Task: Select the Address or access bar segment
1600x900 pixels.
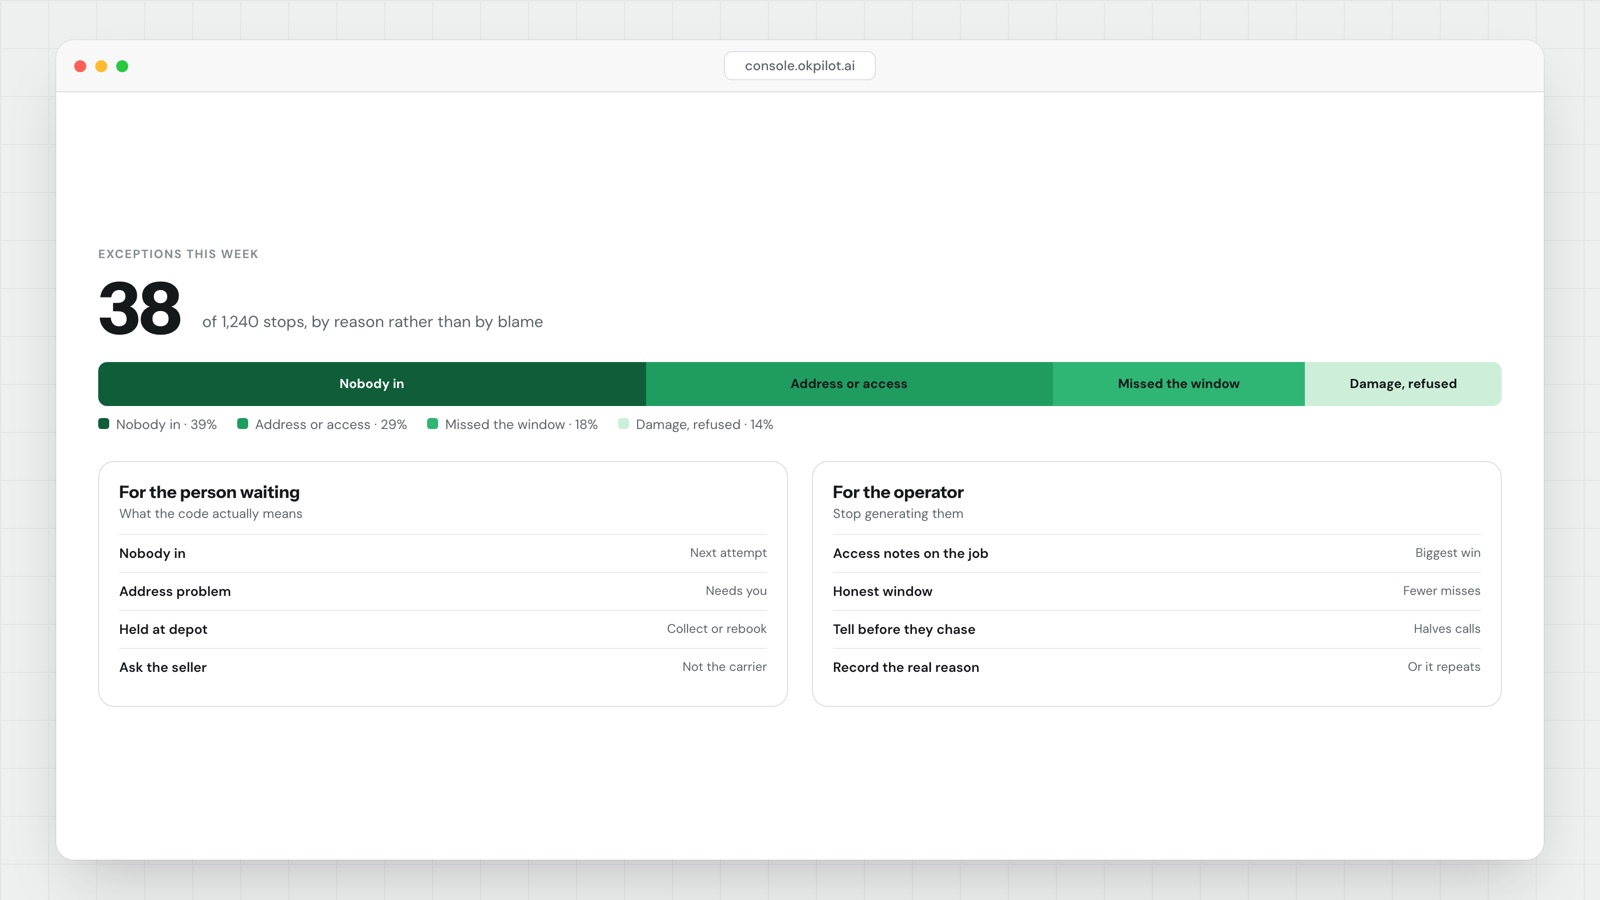Action: click(849, 384)
